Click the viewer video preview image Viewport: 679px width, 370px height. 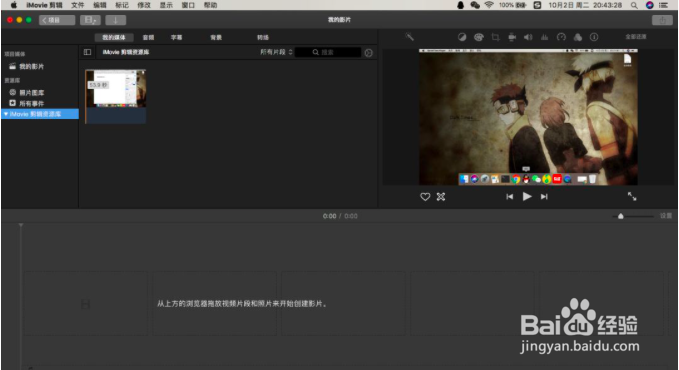point(528,117)
